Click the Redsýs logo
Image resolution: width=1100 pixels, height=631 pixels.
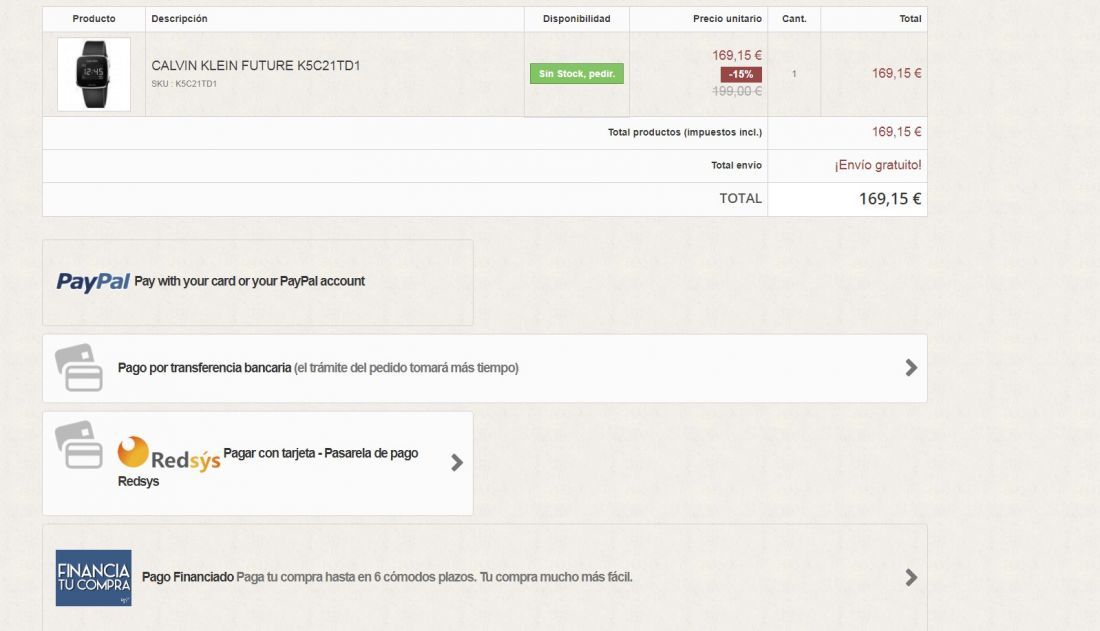point(169,454)
